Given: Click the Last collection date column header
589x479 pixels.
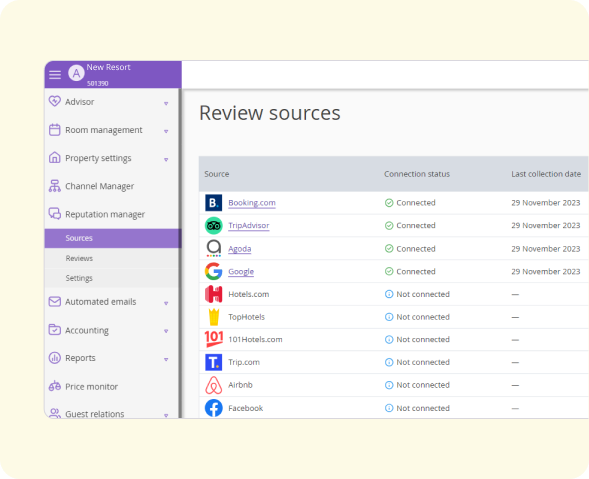Looking at the screenshot, I should pyautogui.click(x=546, y=174).
